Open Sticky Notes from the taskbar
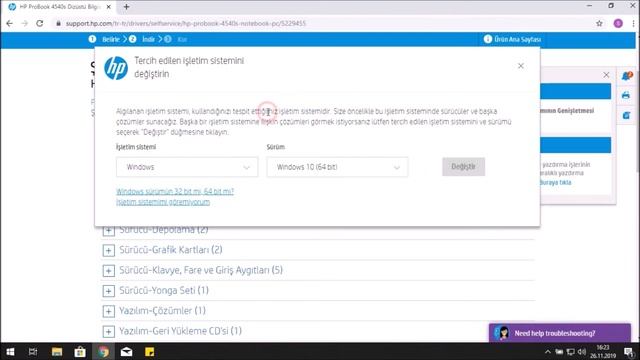The width and height of the screenshot is (640, 360). (149, 351)
